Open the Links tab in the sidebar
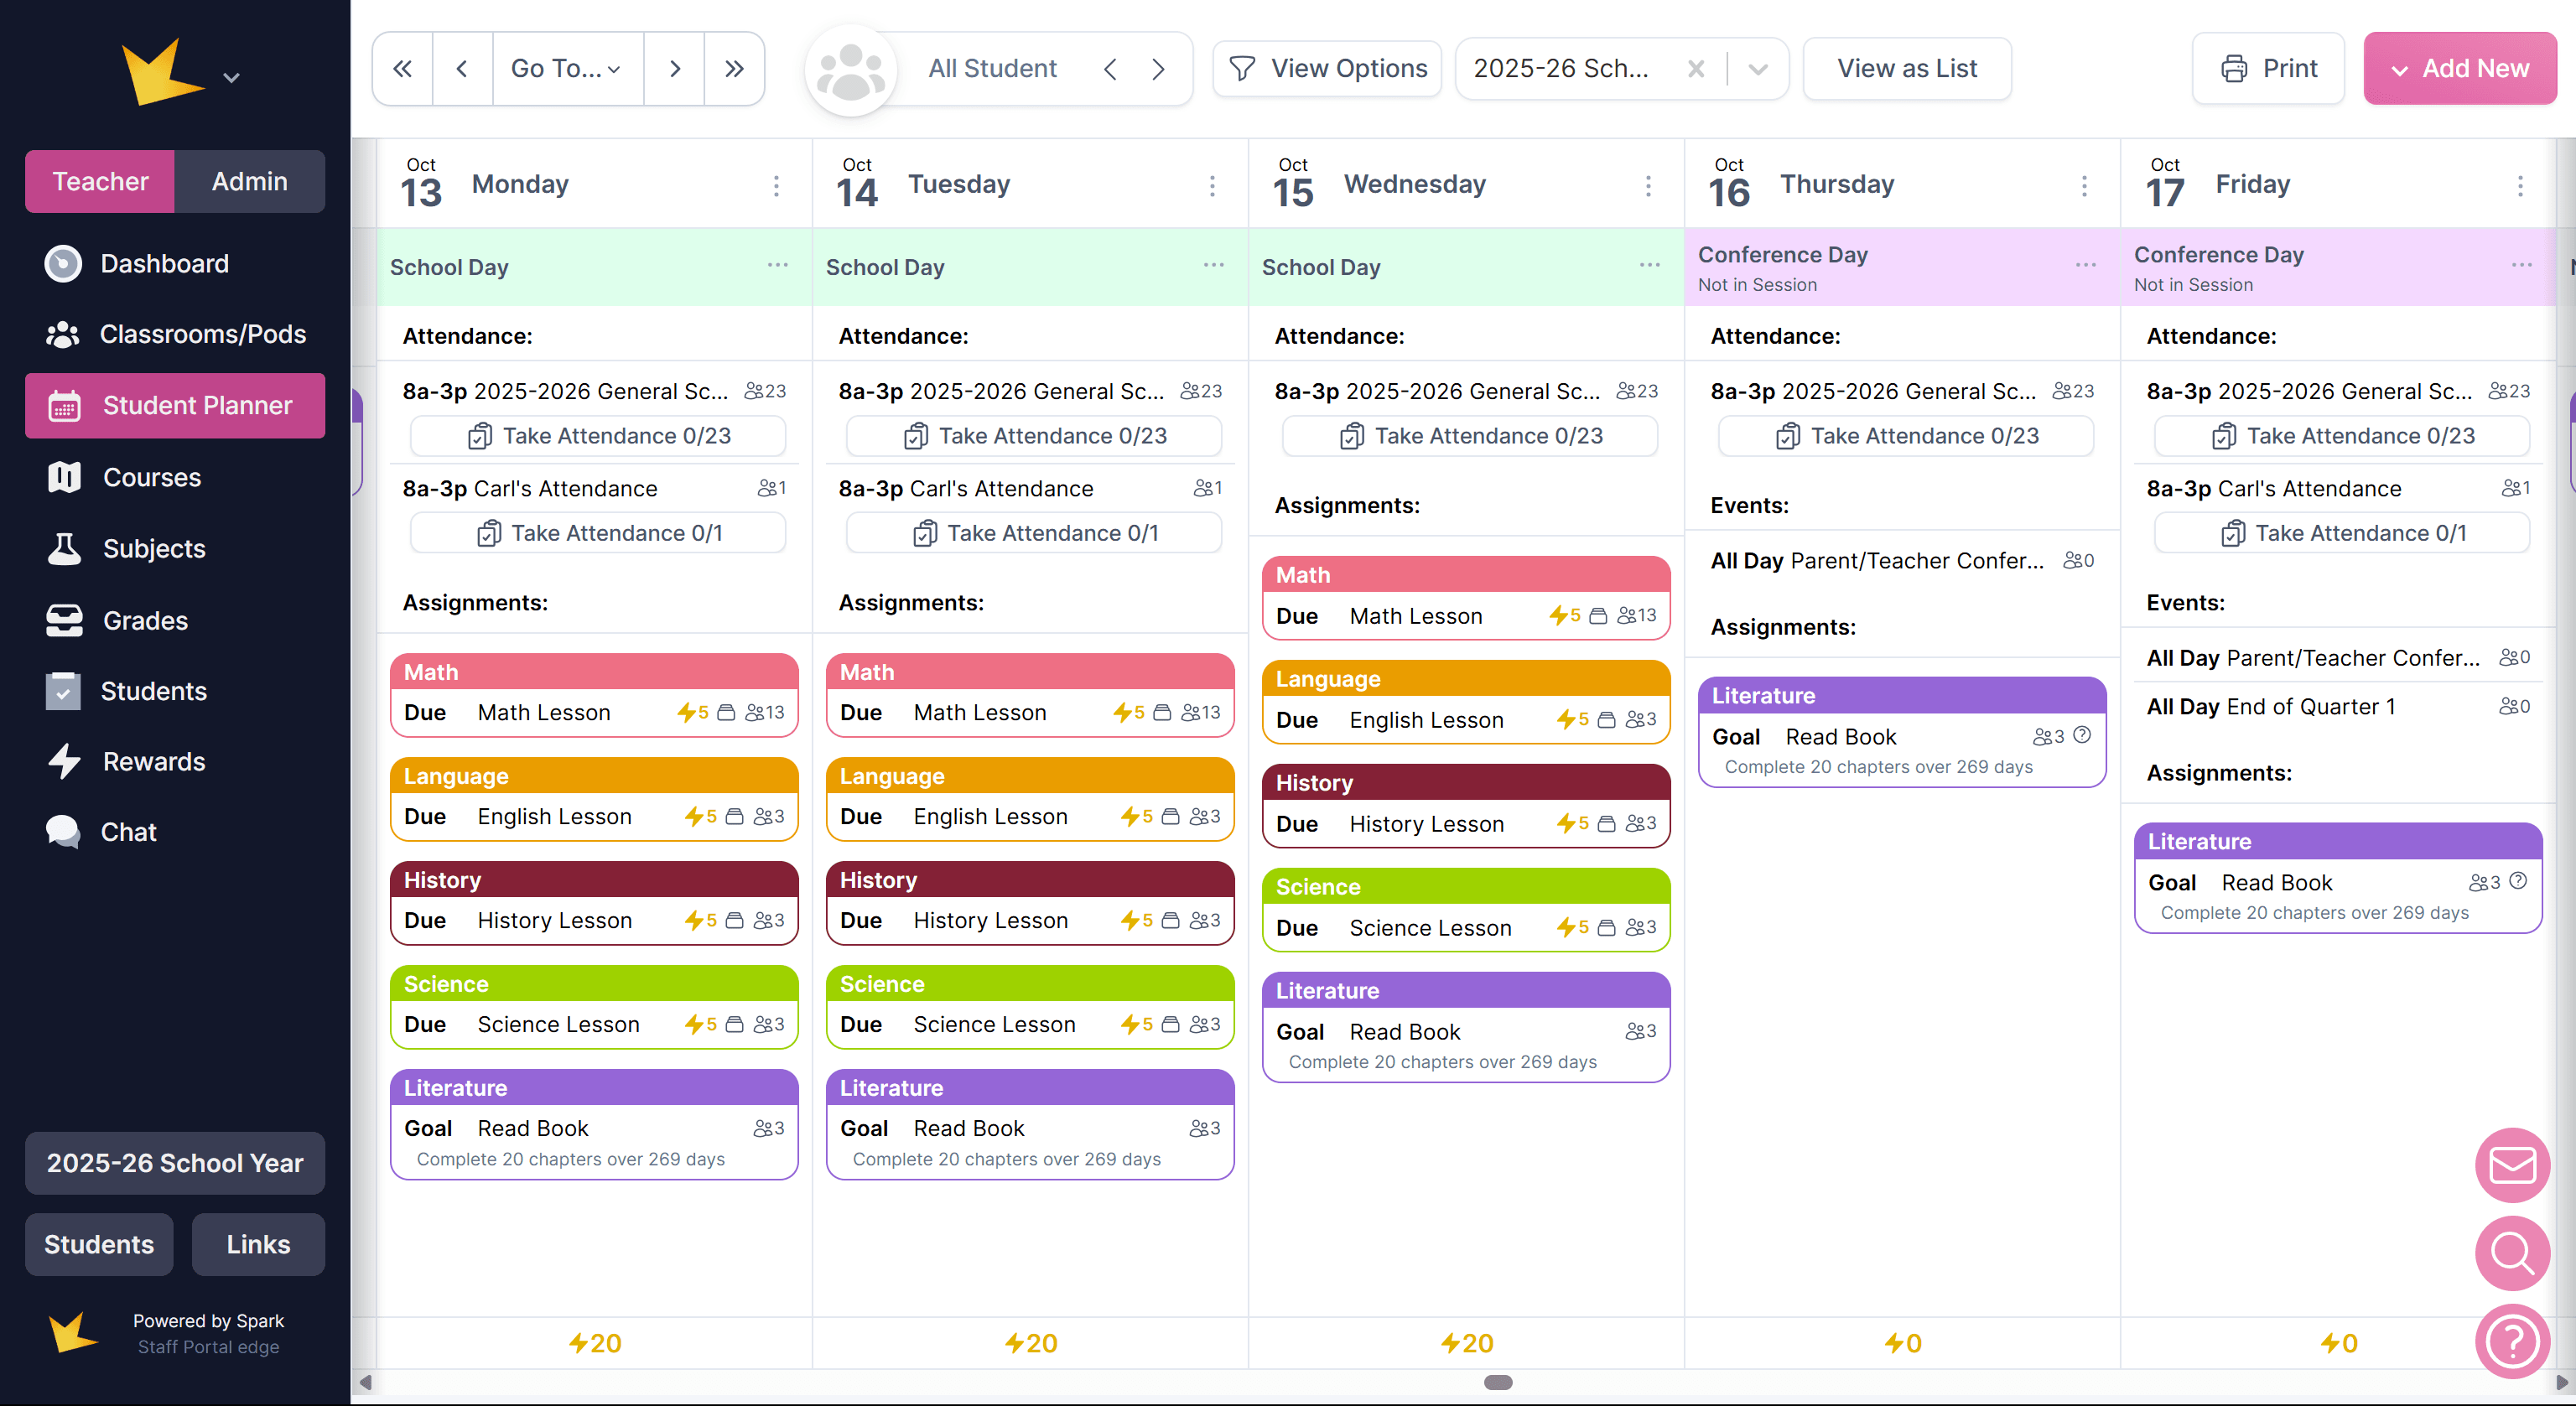 click(x=258, y=1244)
